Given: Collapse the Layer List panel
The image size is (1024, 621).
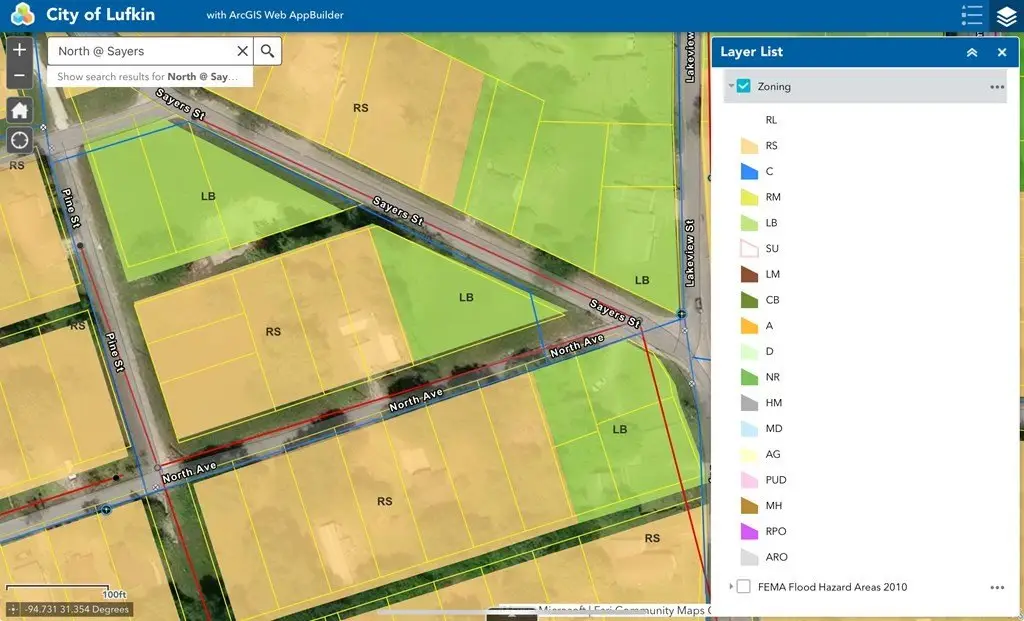Looking at the screenshot, I should (x=971, y=52).
